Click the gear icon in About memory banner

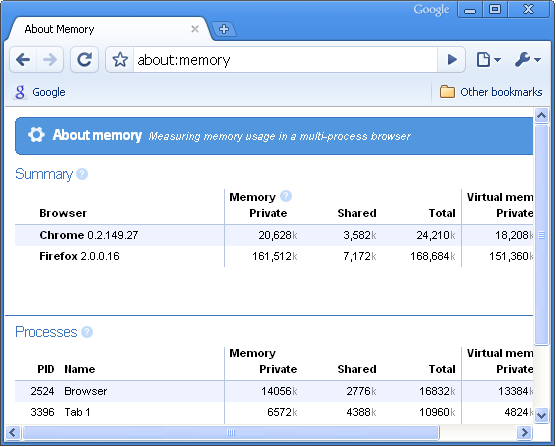[36, 135]
